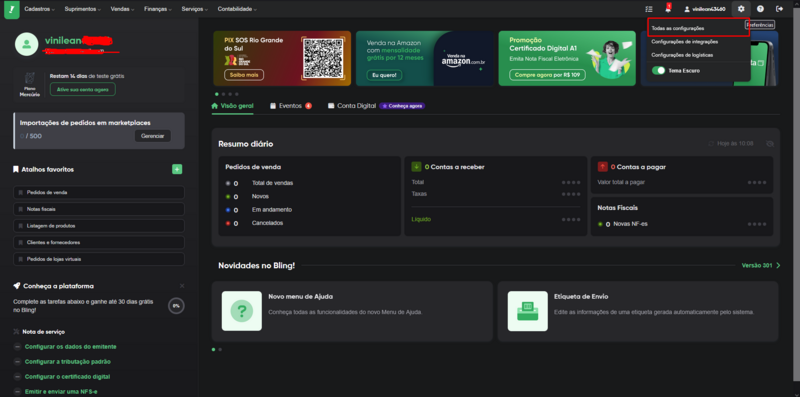
Task: Open Configurar o certificado digital link
Action: pyautogui.click(x=67, y=377)
